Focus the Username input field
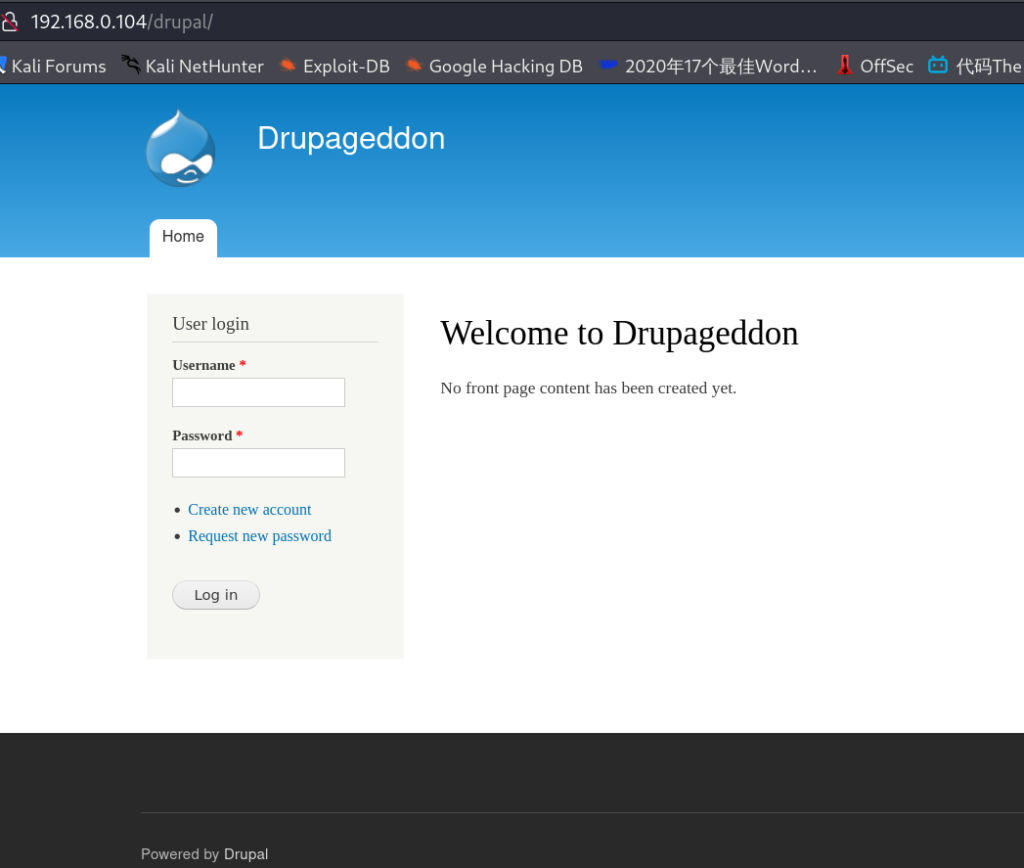This screenshot has height=868, width=1024. 259,393
